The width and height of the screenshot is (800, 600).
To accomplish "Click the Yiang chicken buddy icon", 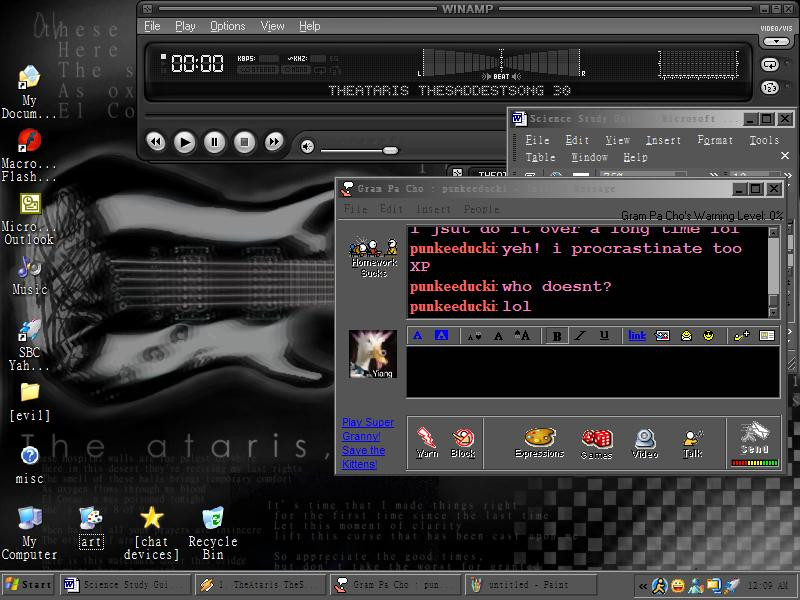I will (373, 354).
